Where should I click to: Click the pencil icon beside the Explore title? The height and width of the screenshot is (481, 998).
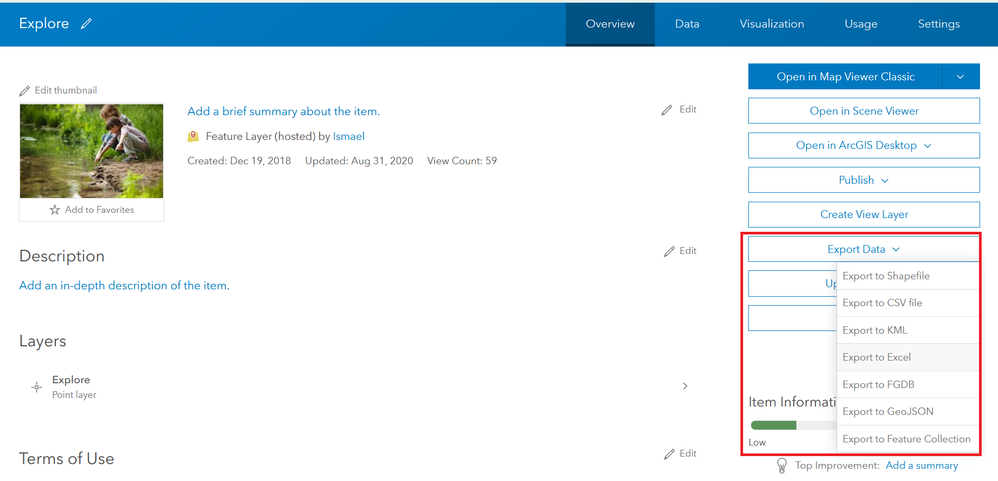tap(87, 24)
